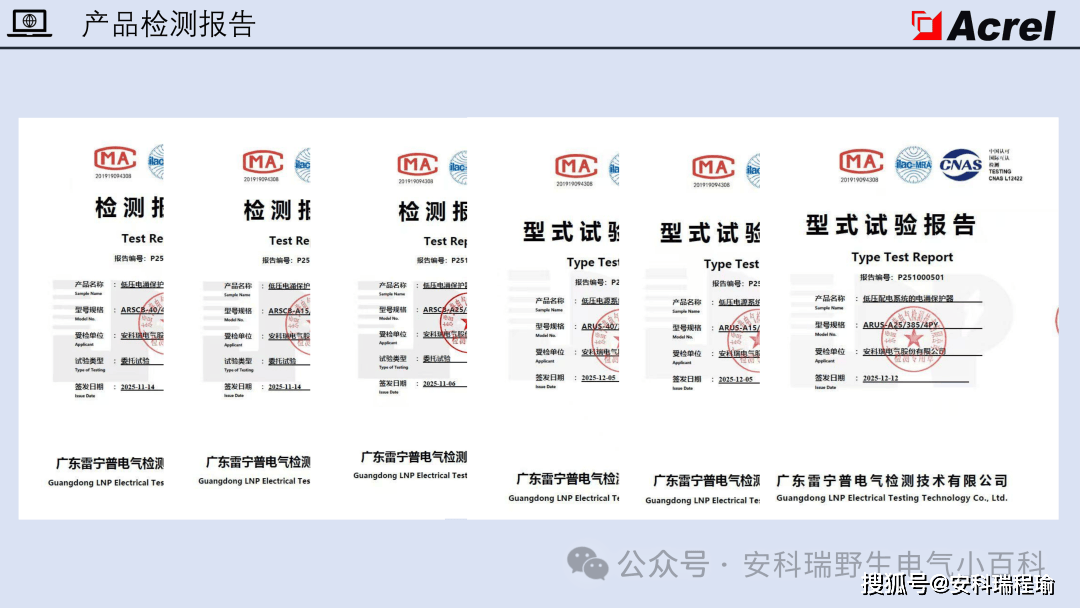Viewport: 1080px width, 608px height.
Task: Click the product name 低压配电系统的电涌保护器
Action: click(x=908, y=299)
